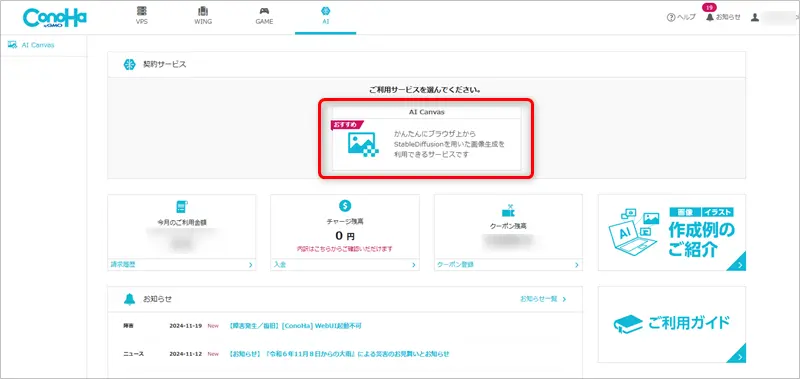Image resolution: width=800 pixels, height=379 pixels.
Task: Click the VPS server icon
Action: click(x=142, y=11)
